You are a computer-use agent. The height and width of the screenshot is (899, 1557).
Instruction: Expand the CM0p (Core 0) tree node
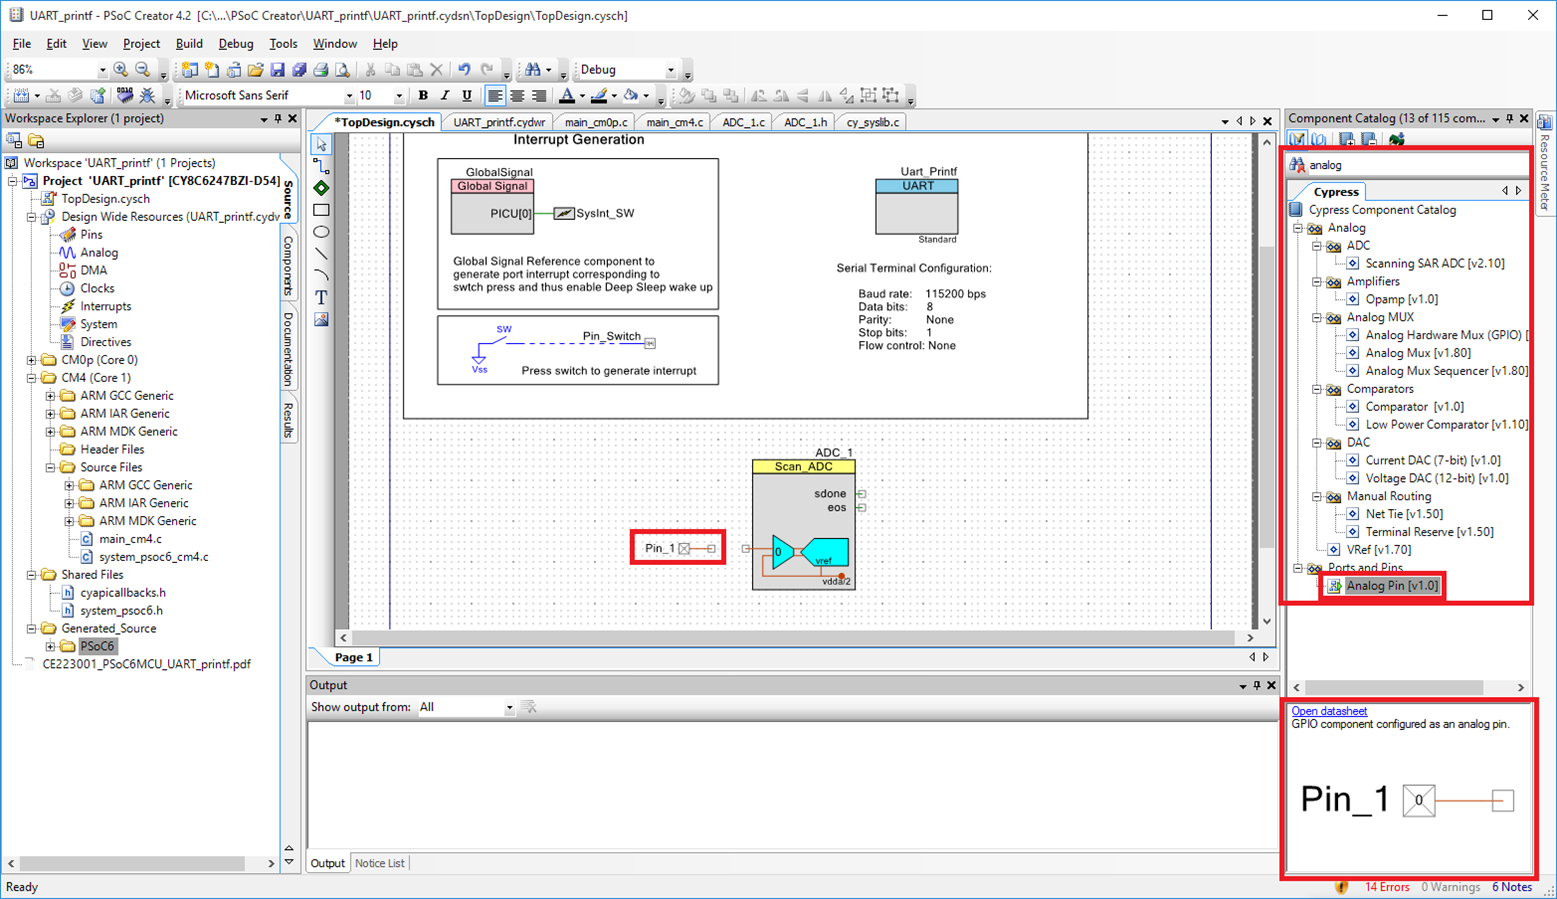pos(31,360)
